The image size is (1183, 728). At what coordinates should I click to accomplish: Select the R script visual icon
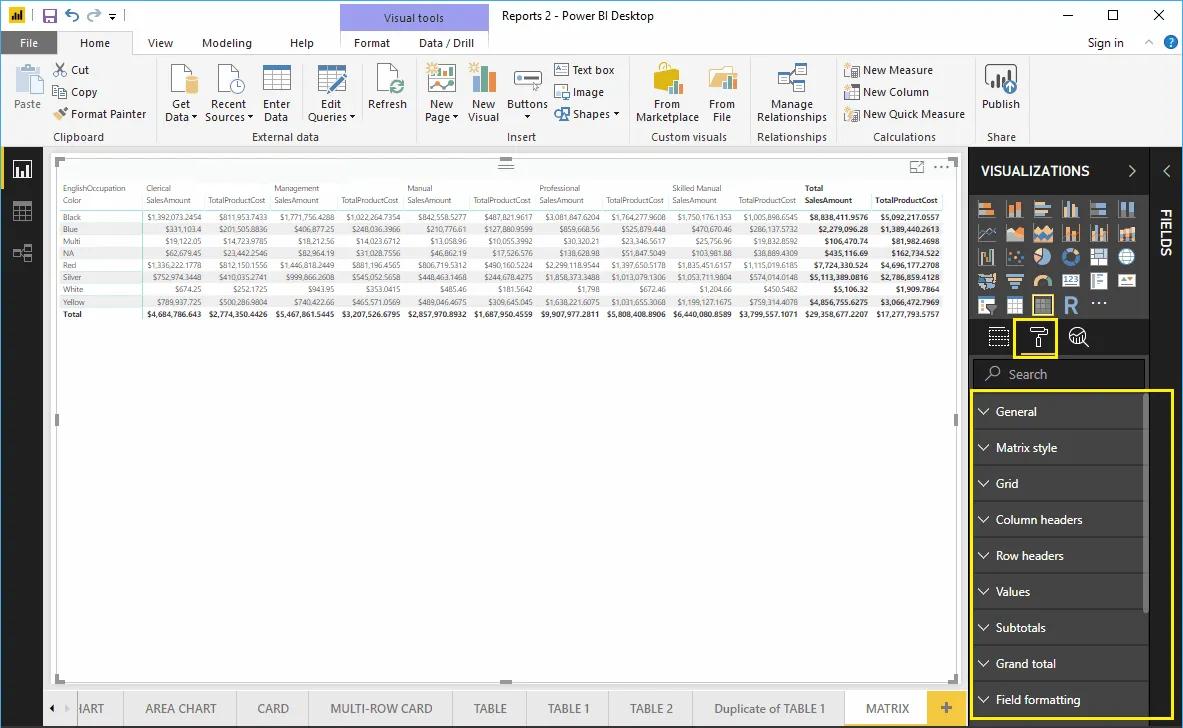(x=1071, y=305)
